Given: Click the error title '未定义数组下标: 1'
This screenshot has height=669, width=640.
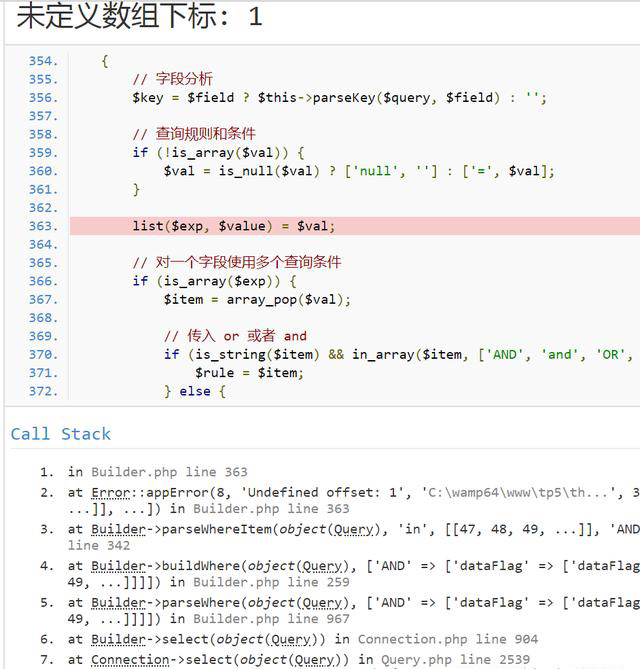Looking at the screenshot, I should 139,16.
